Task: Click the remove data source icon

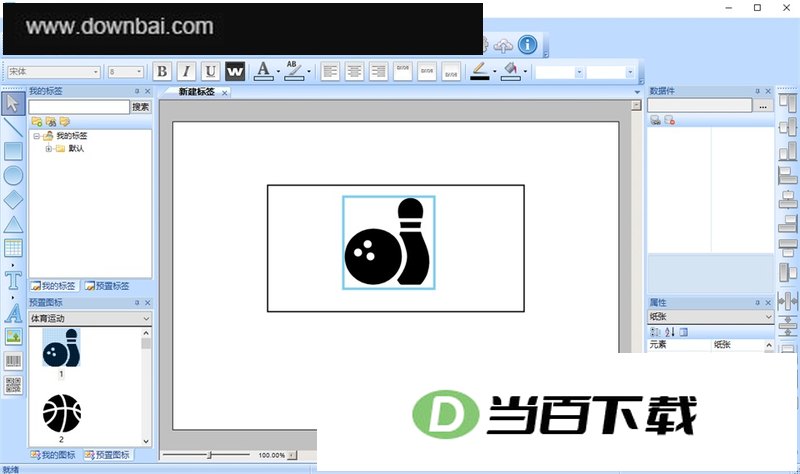Action: point(669,120)
